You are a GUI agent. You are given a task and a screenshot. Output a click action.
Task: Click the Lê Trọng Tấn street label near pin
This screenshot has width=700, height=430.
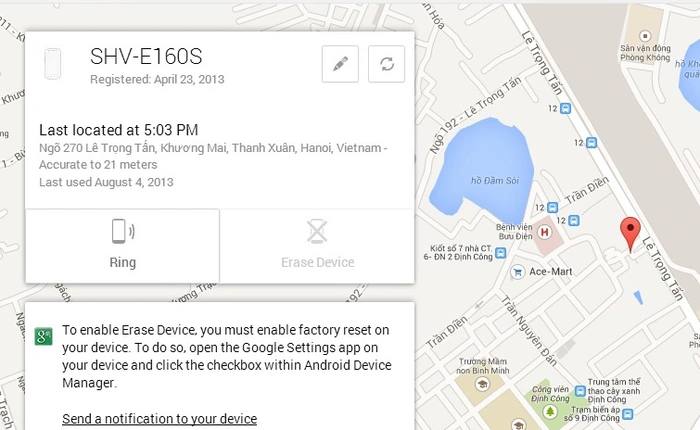pos(662,268)
